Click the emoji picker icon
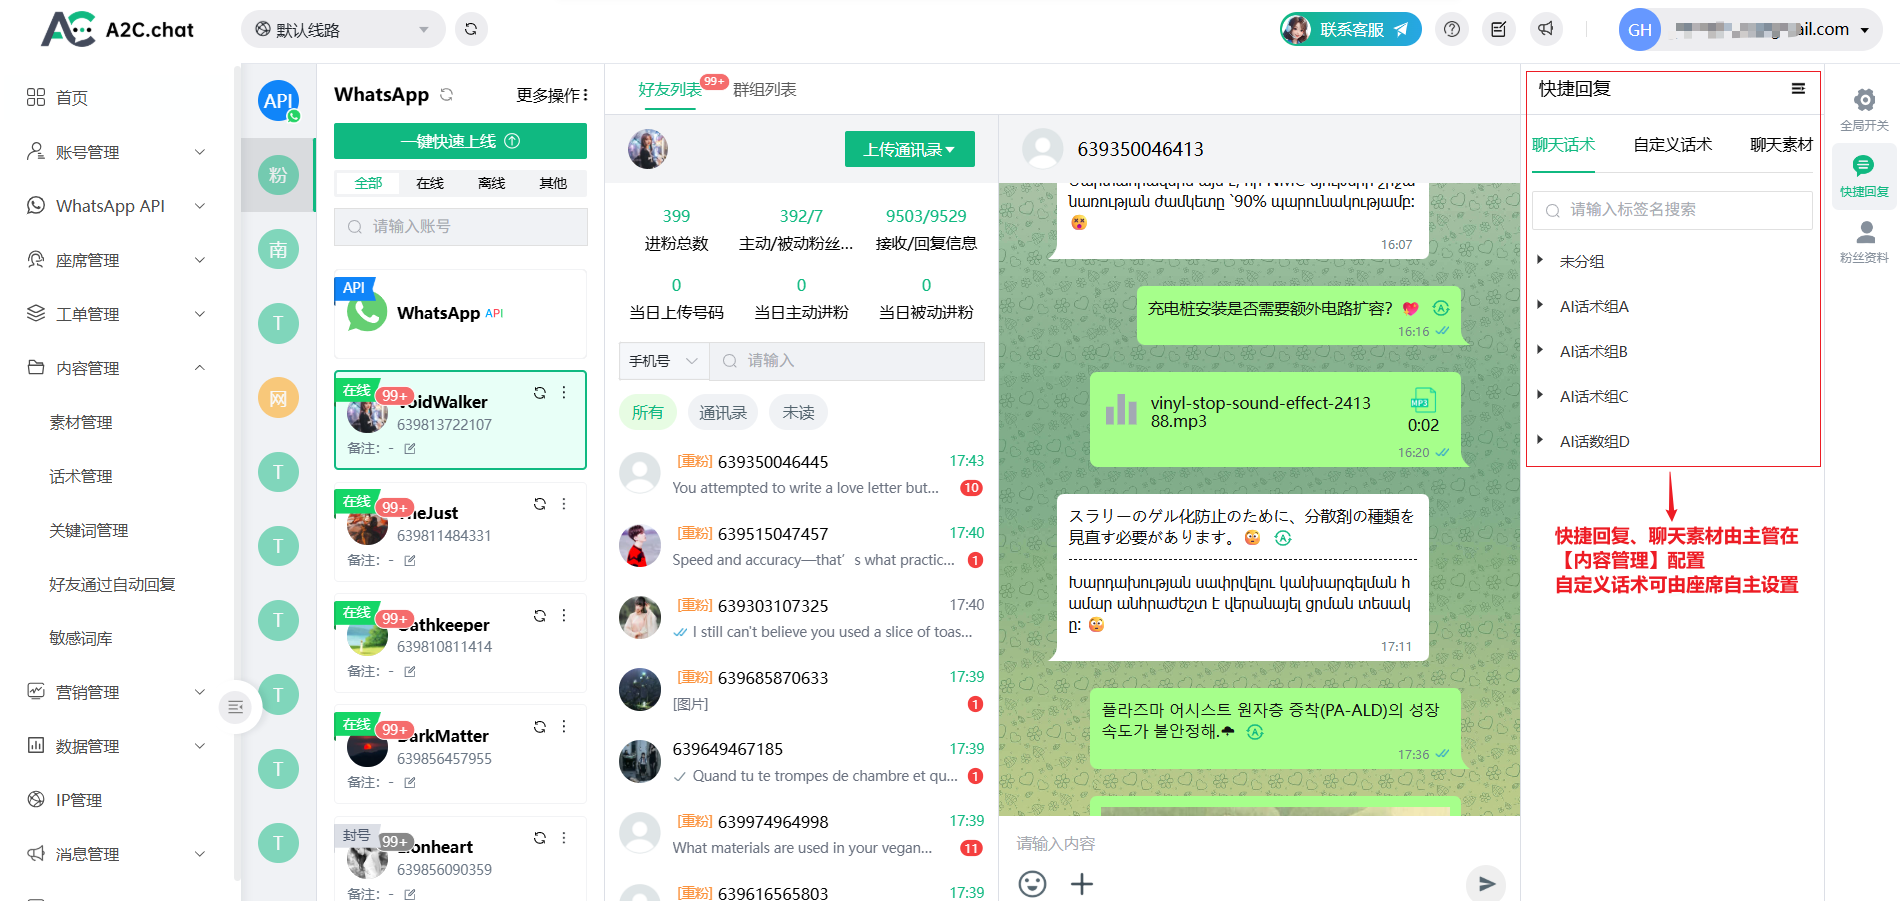1900x901 pixels. (1032, 883)
